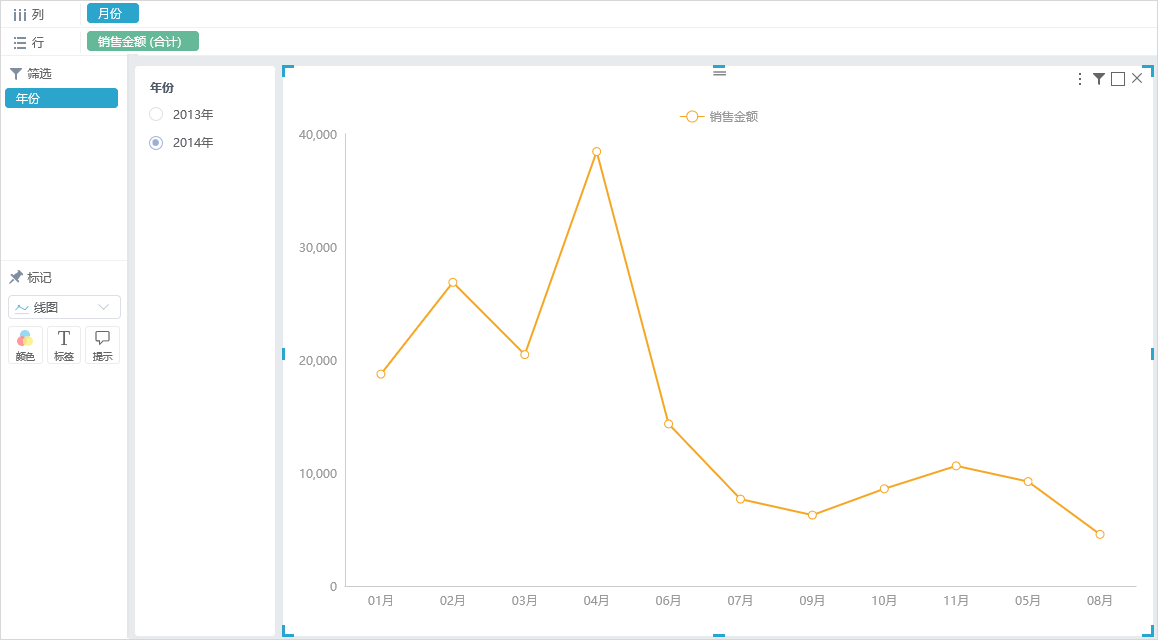This screenshot has width=1158, height=640.
Task: Click the chart filter funnel icon
Action: point(1099,79)
